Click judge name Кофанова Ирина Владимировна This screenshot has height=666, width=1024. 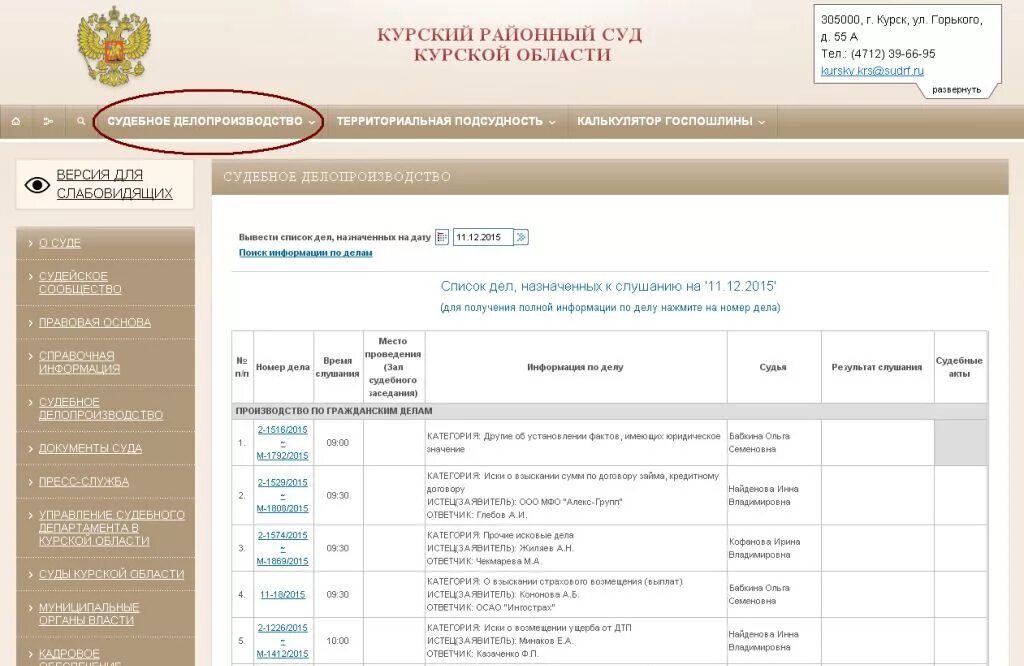click(764, 548)
